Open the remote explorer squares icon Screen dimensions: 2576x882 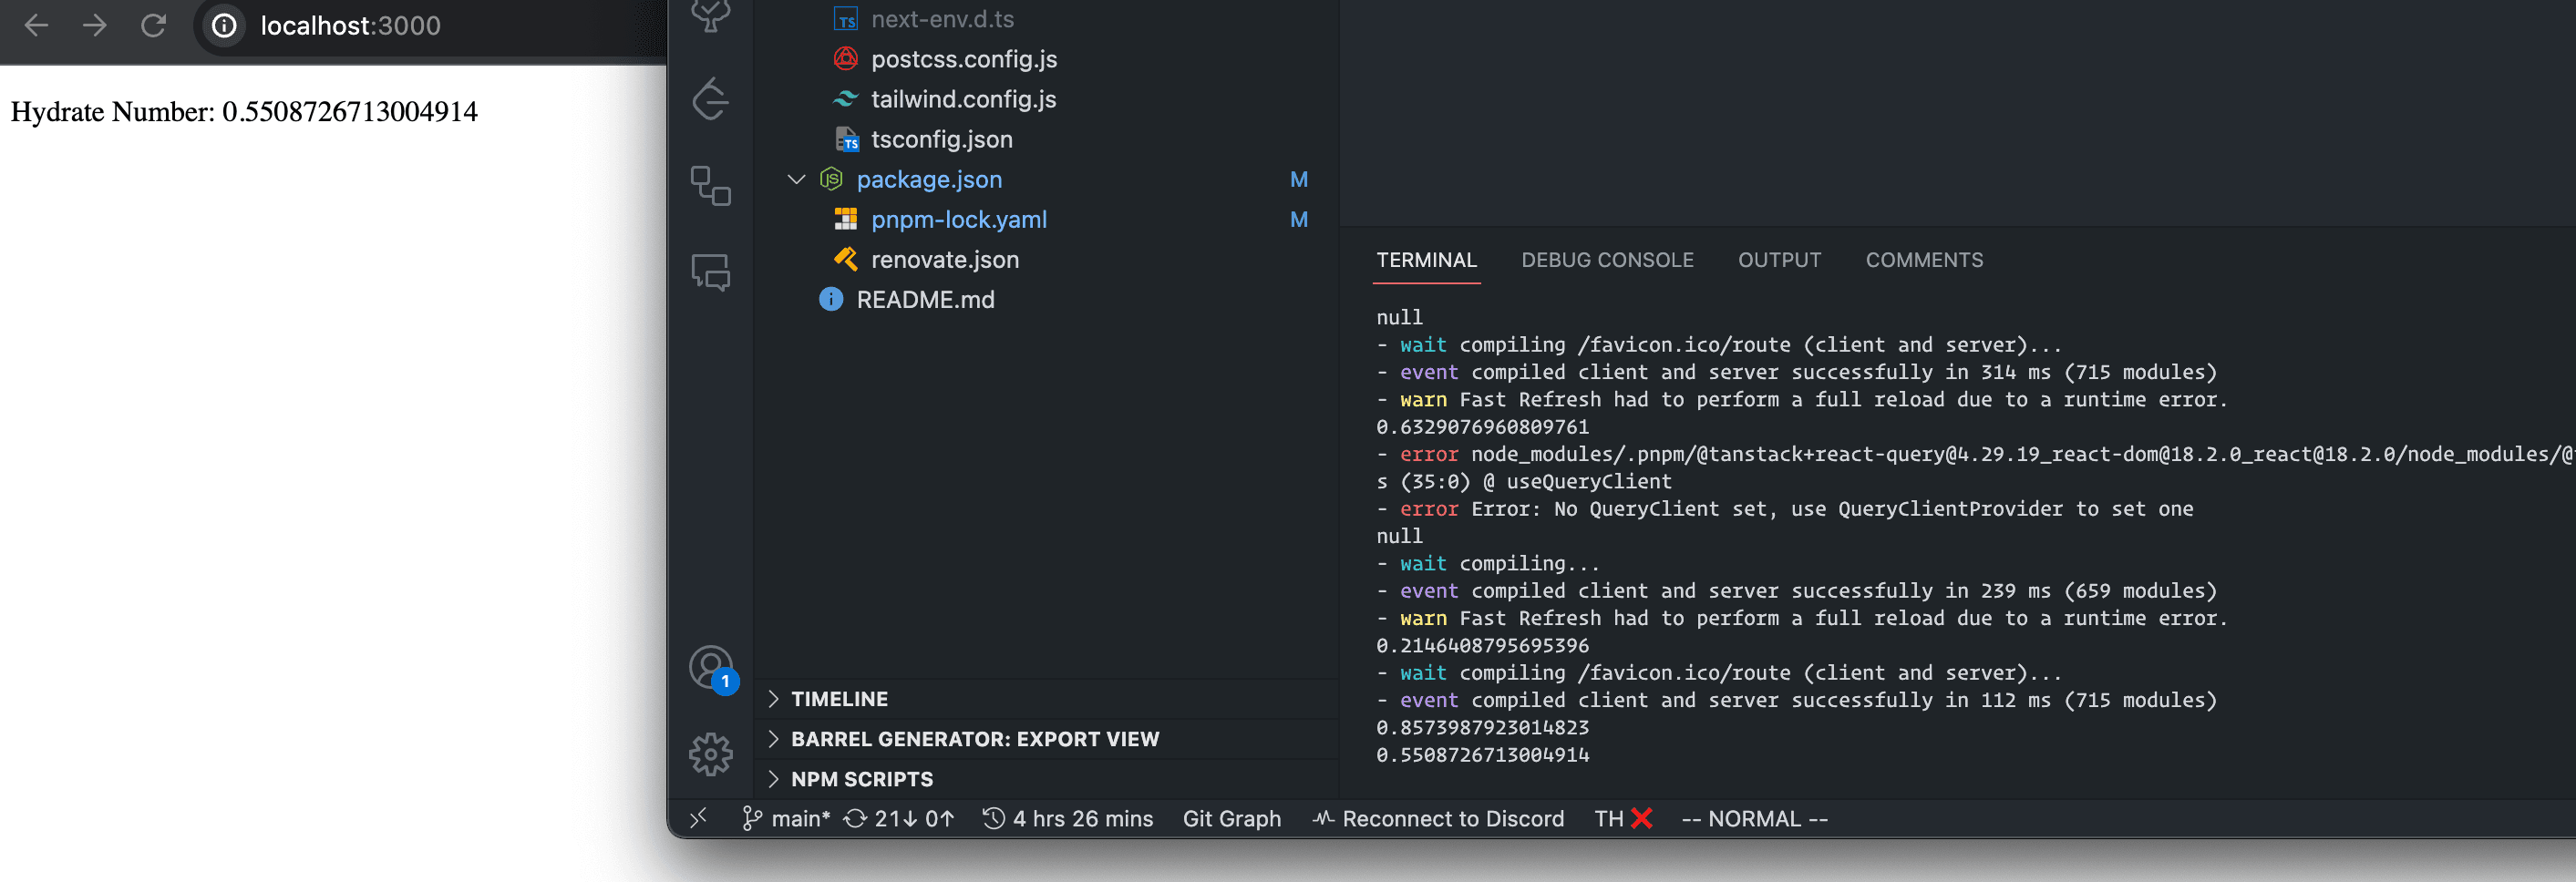pyautogui.click(x=711, y=186)
